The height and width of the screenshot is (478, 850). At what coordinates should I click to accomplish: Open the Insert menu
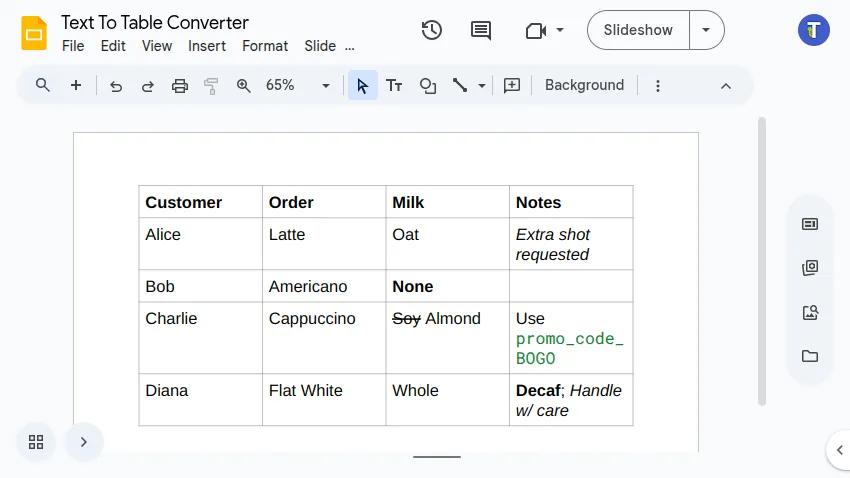click(x=207, y=46)
